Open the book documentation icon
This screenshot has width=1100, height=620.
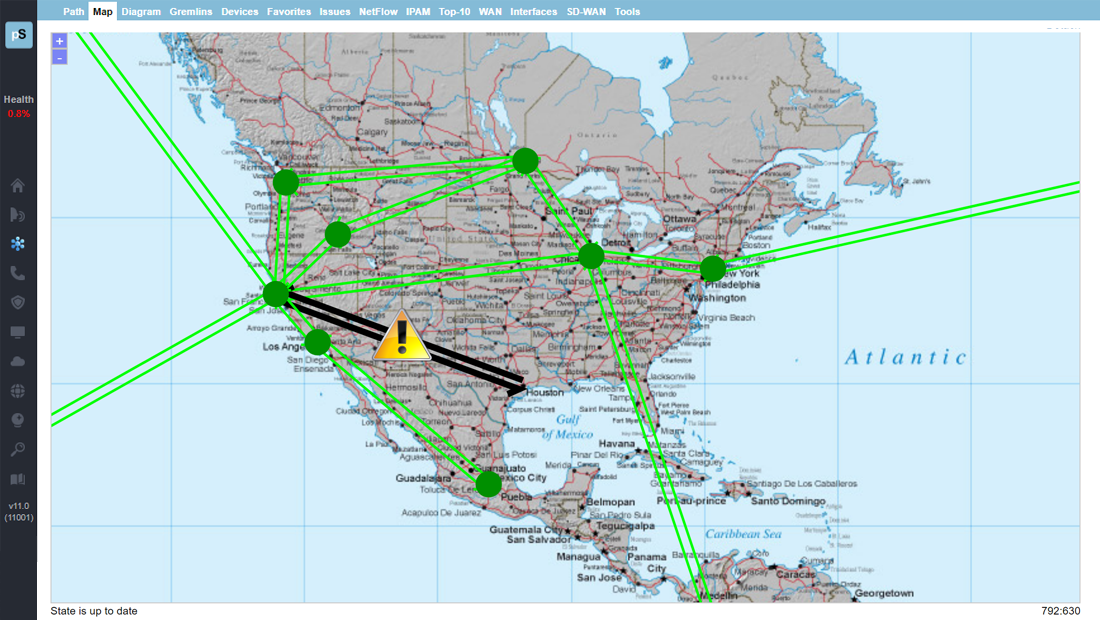(x=18, y=479)
